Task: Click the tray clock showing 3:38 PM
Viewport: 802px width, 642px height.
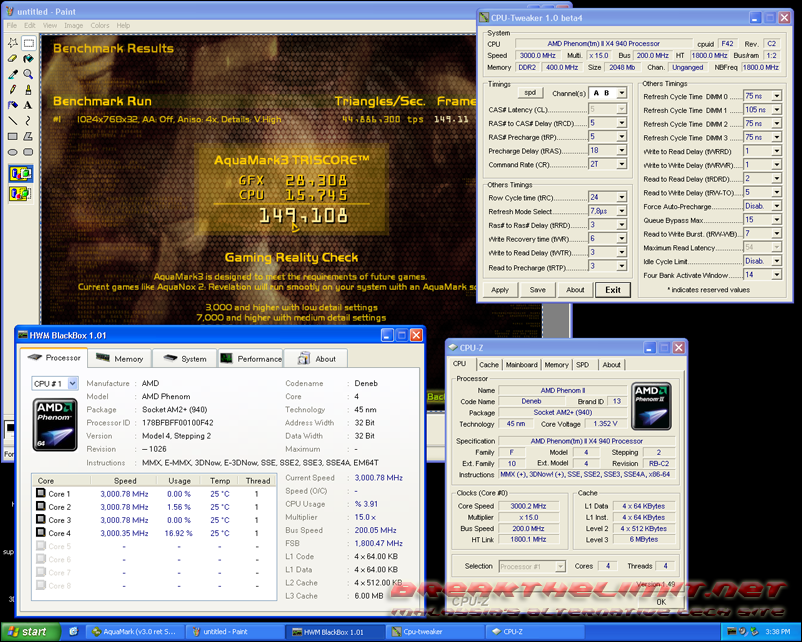Action: click(x=778, y=632)
